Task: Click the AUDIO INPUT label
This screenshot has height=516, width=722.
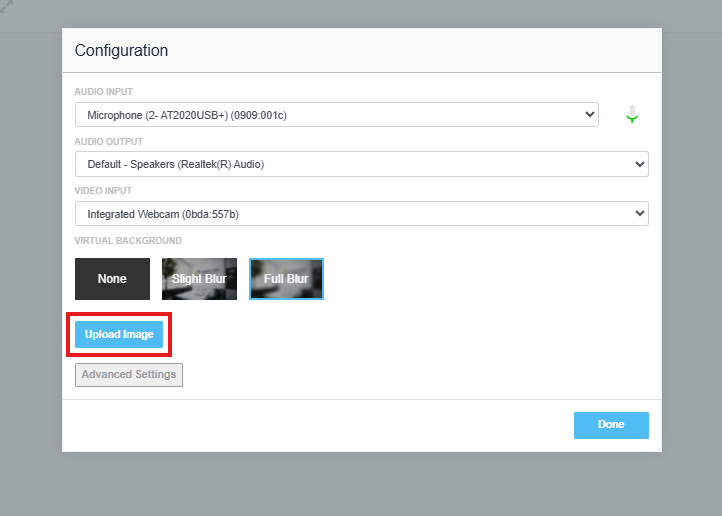Action: tap(104, 92)
